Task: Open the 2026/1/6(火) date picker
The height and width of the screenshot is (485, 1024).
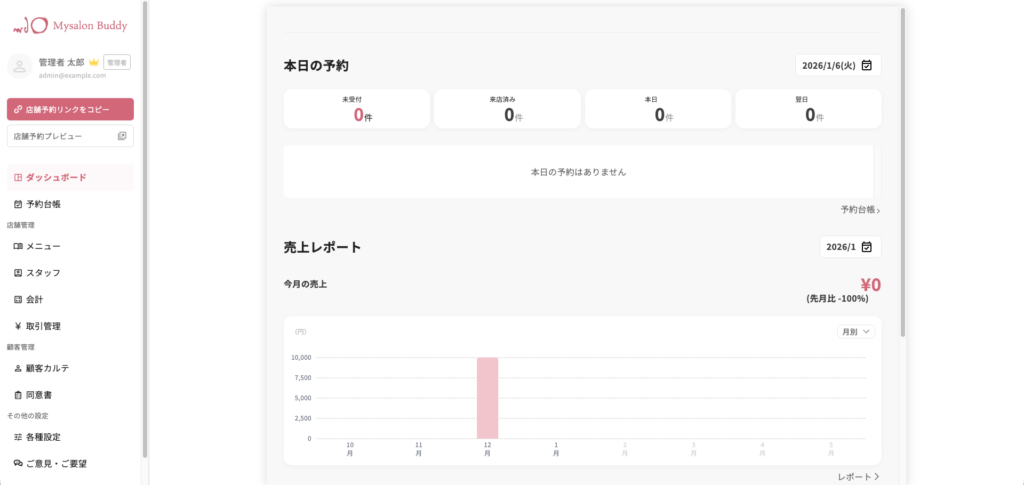Action: pos(838,66)
